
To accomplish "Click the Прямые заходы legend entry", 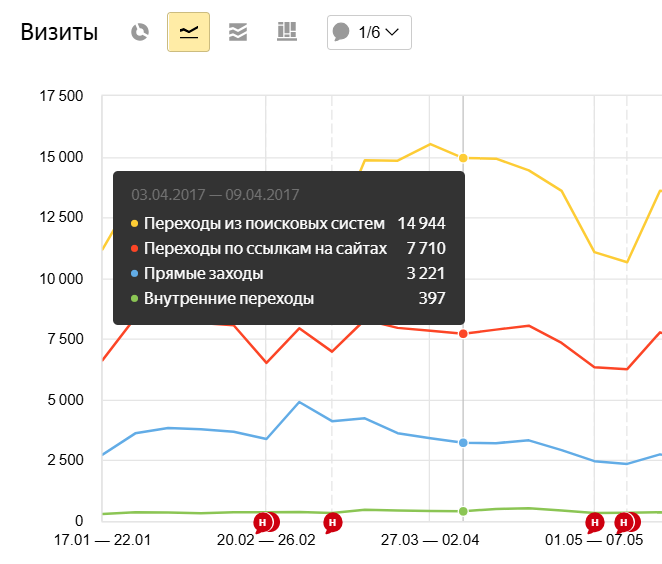I will (x=203, y=273).
